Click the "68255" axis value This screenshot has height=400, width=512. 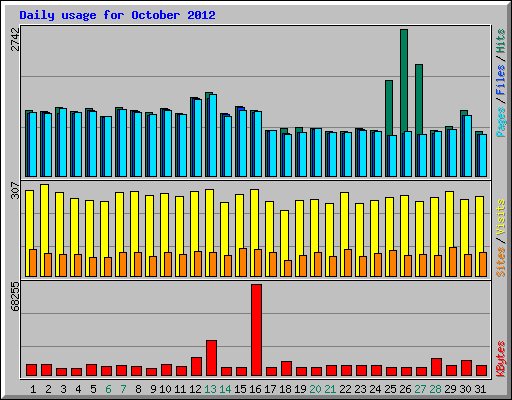15,296
